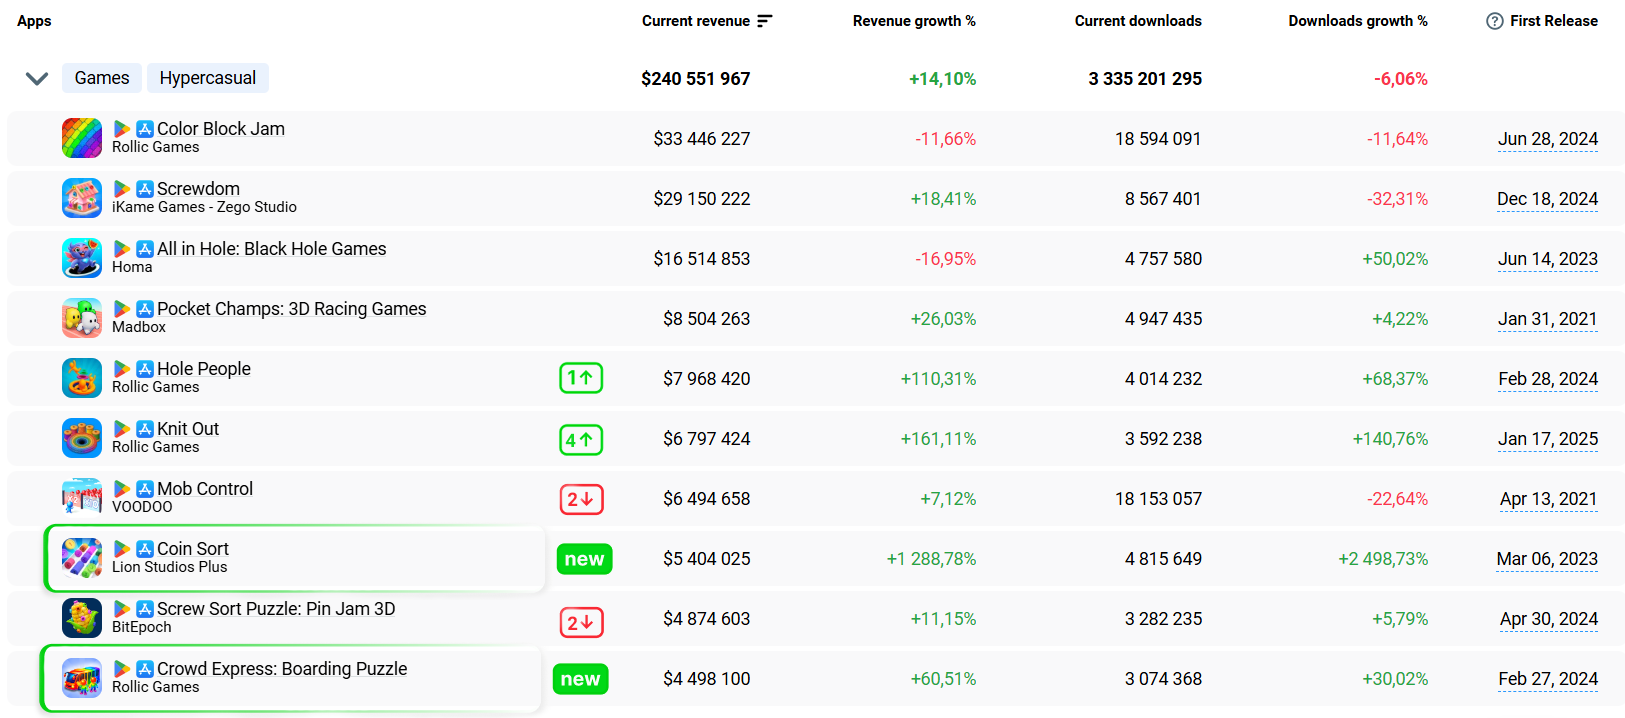The width and height of the screenshot is (1625, 718).
Task: Click Google Play icon for Knit Out
Action: (x=122, y=429)
